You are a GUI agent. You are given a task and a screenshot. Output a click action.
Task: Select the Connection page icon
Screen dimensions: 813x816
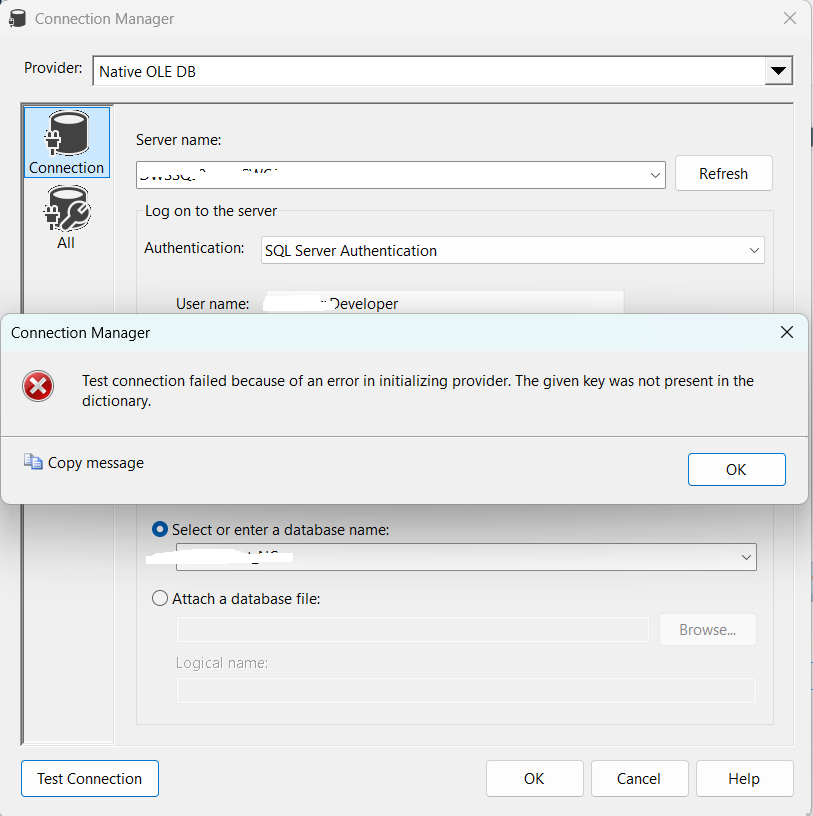pyautogui.click(x=67, y=142)
